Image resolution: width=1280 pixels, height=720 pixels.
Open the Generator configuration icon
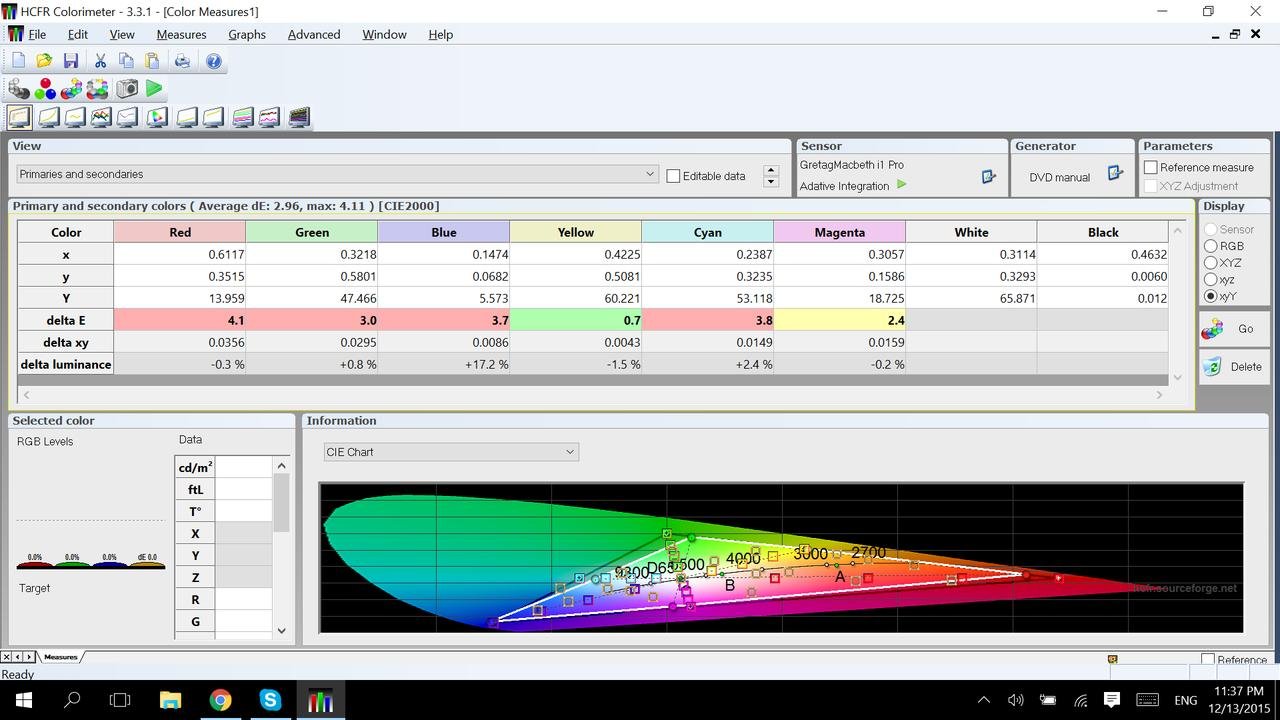coord(1115,174)
